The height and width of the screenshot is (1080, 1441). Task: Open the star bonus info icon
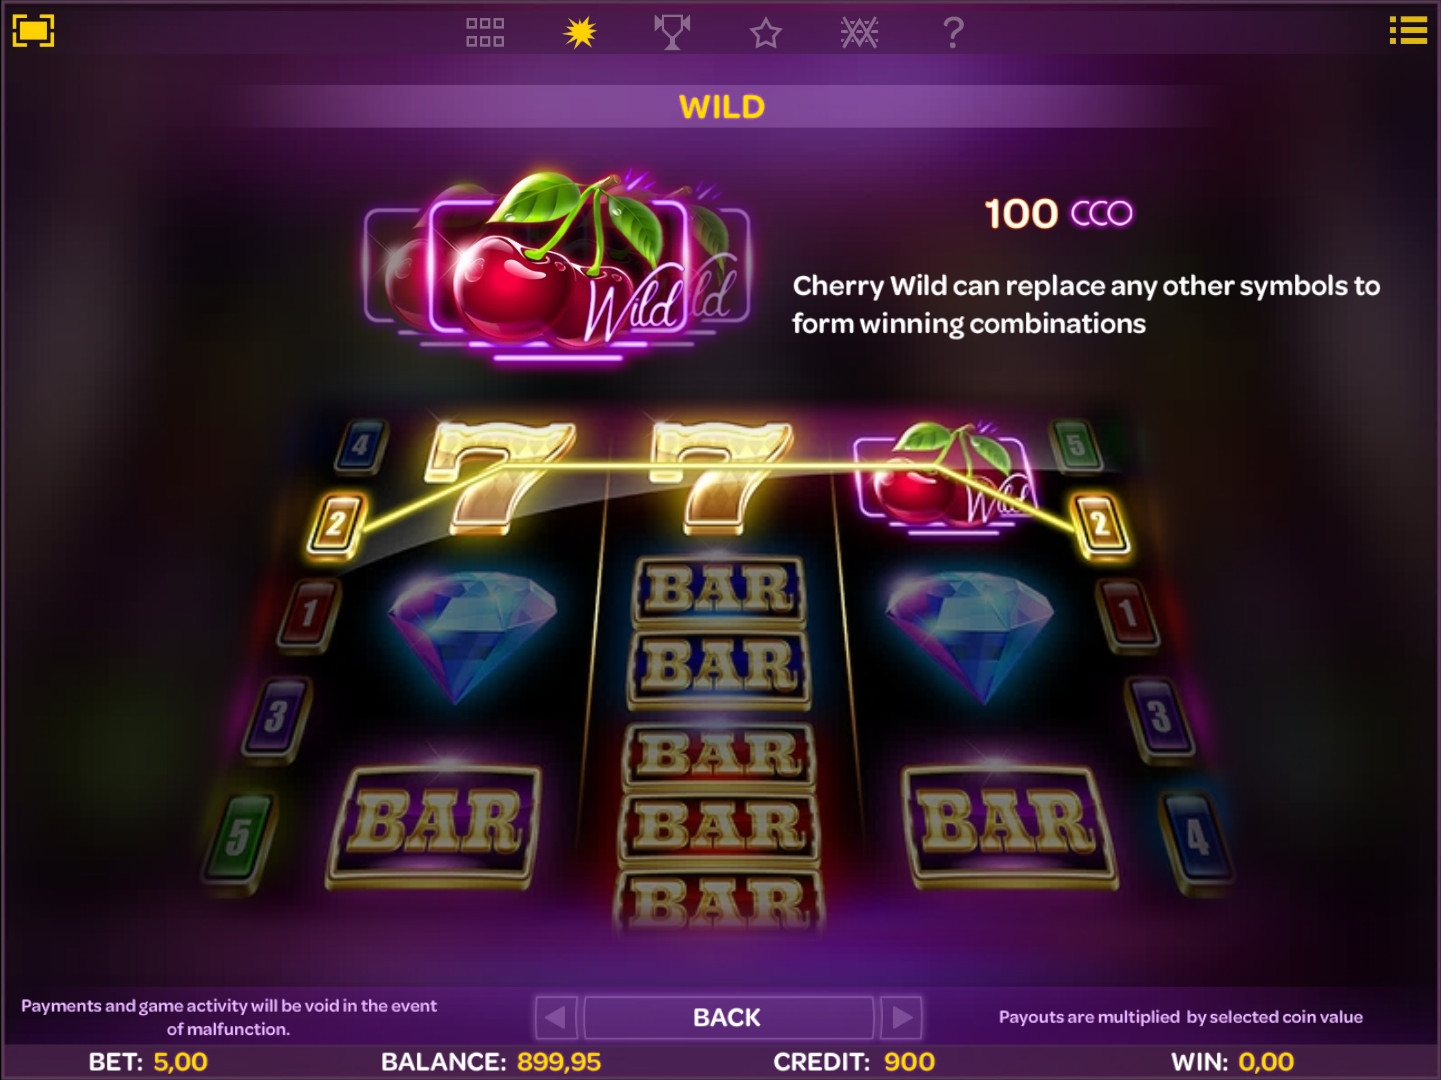click(x=765, y=33)
